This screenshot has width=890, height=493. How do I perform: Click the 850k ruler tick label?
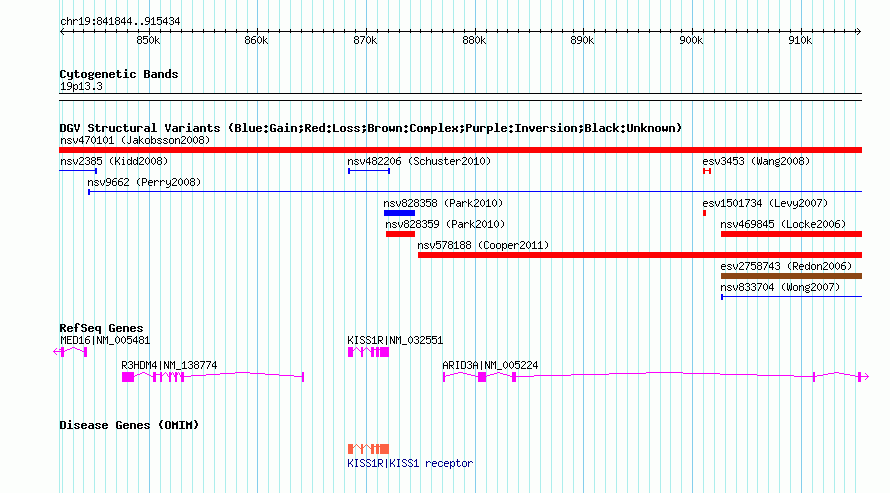point(148,40)
